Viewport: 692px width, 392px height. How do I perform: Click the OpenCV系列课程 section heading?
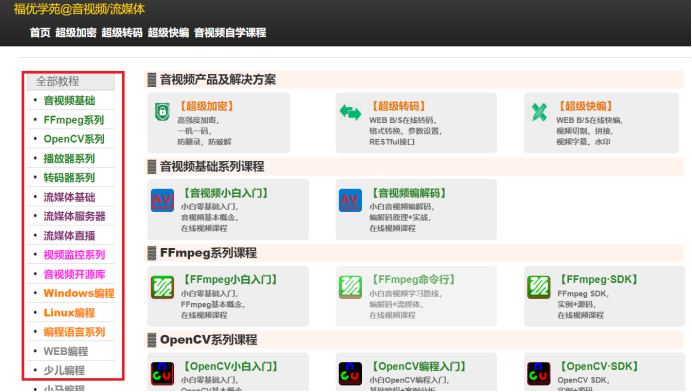(x=208, y=340)
